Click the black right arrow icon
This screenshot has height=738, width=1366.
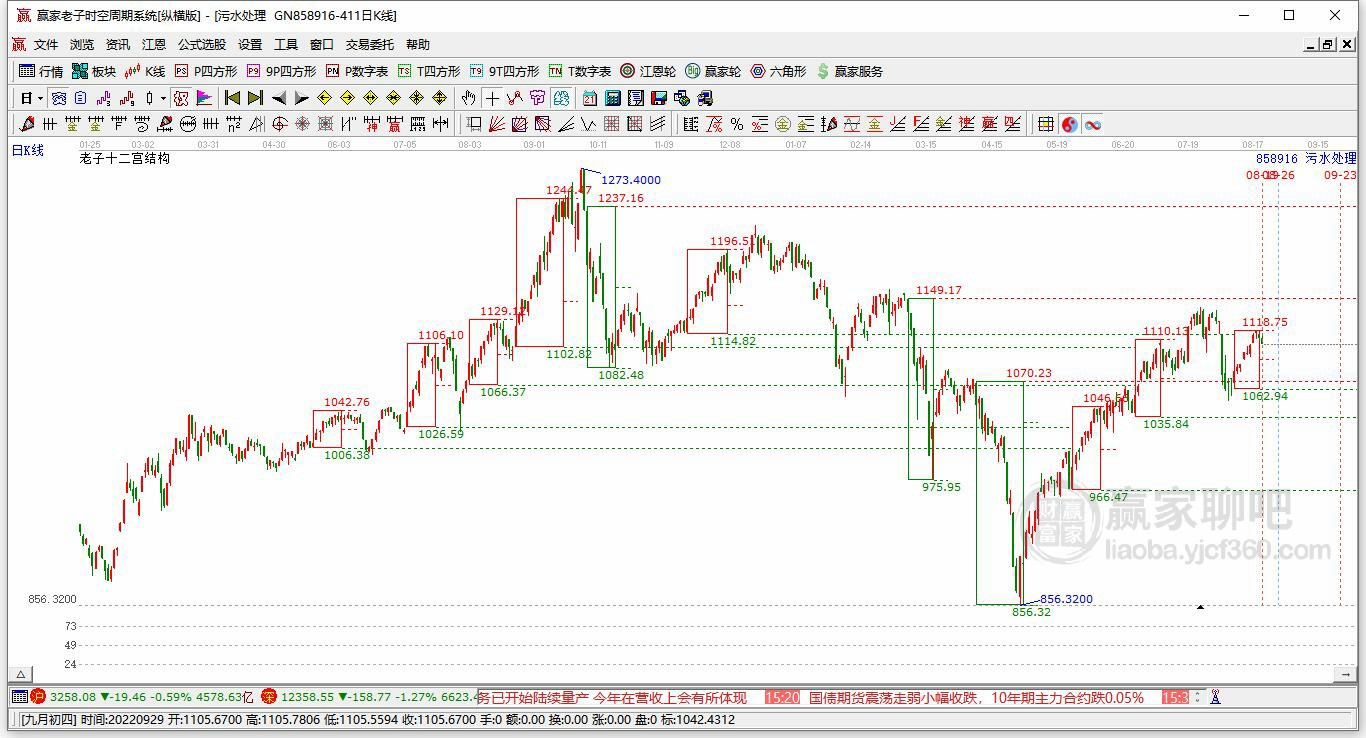pyautogui.click(x=301, y=98)
